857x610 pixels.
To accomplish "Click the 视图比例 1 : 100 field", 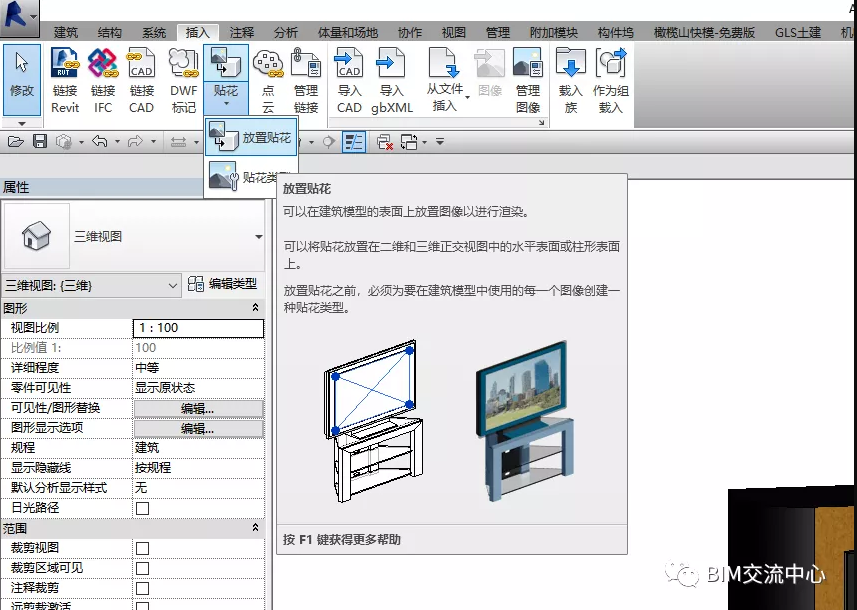I will [x=197, y=328].
